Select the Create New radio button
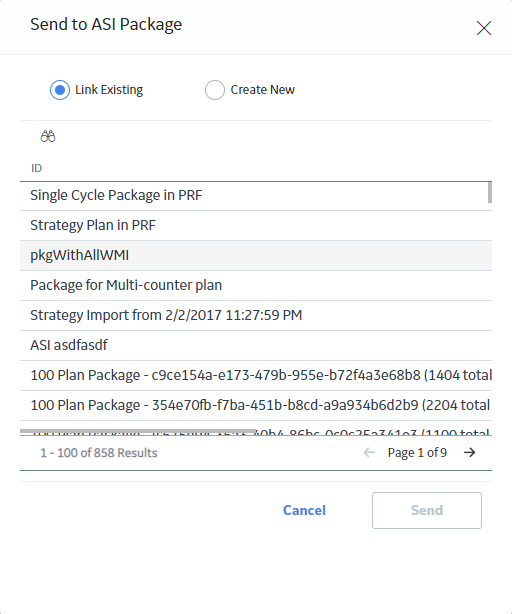Image resolution: width=512 pixels, height=614 pixels. coord(215,90)
